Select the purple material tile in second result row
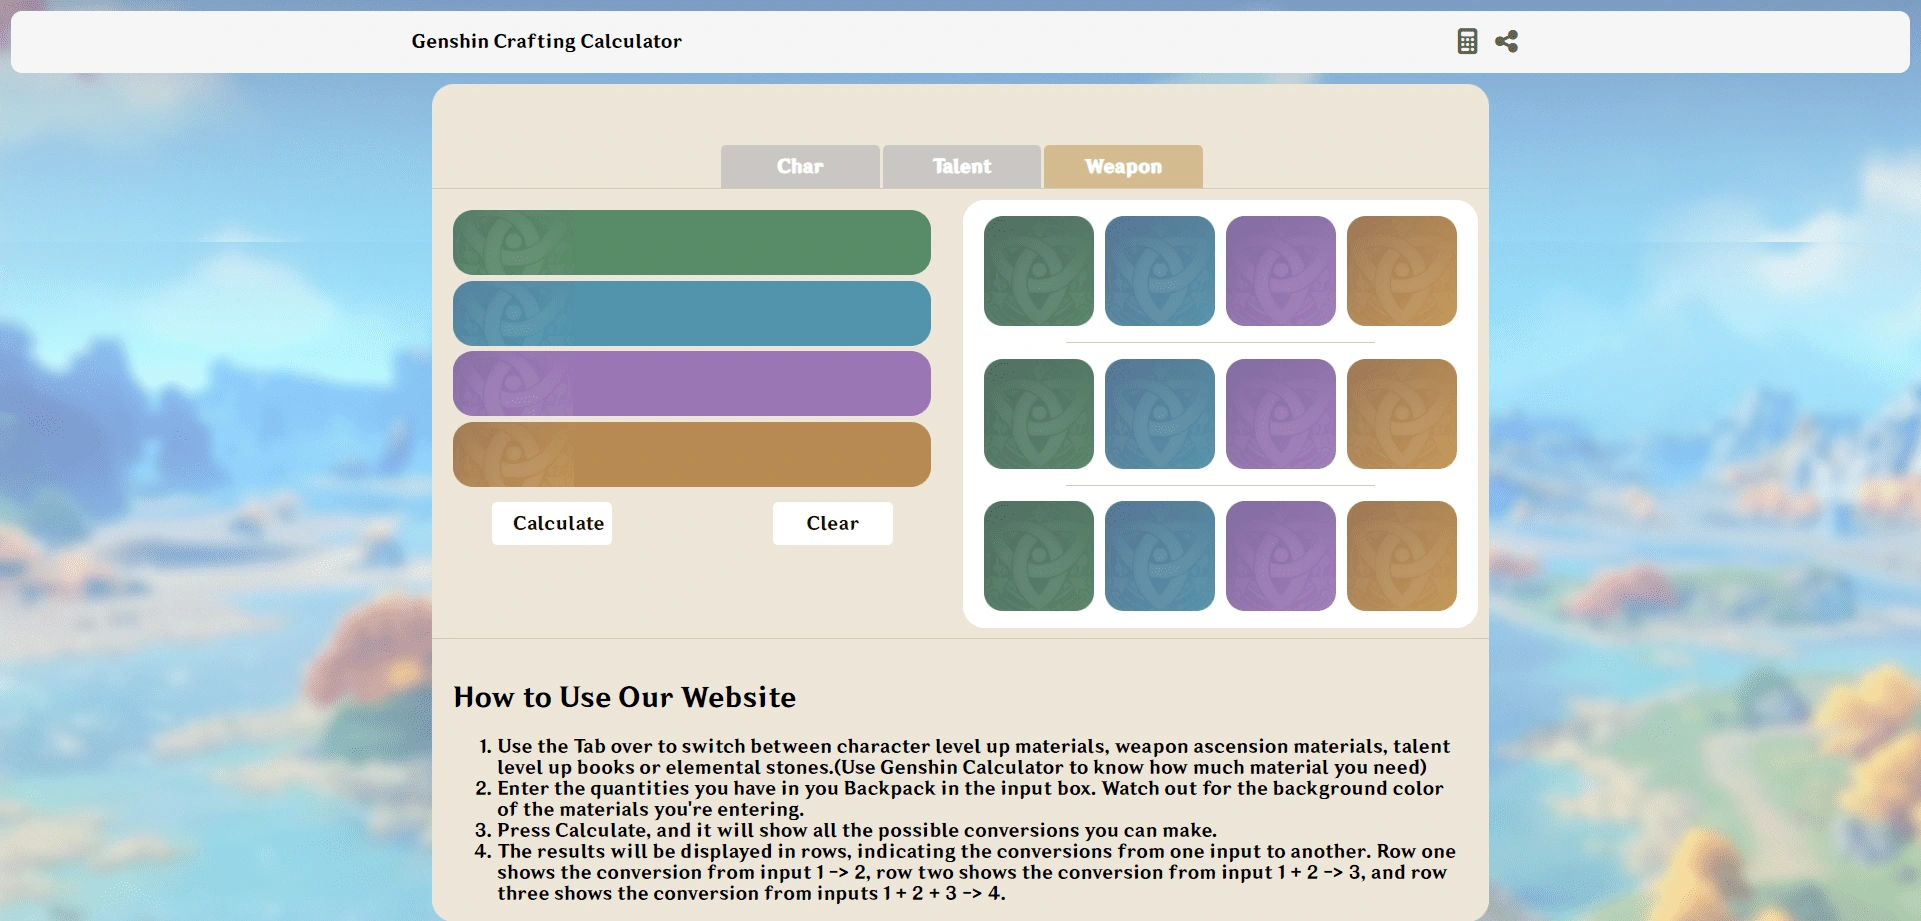Image resolution: width=1921 pixels, height=921 pixels. tap(1281, 414)
